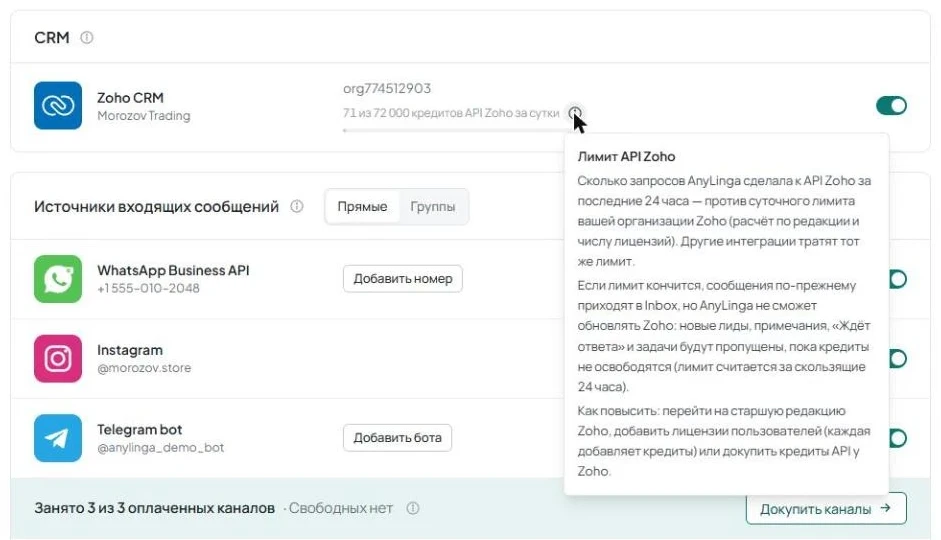This screenshot has width=941, height=540.
Task: Click the +1 555-010-2048 phone number
Action: click(148, 289)
